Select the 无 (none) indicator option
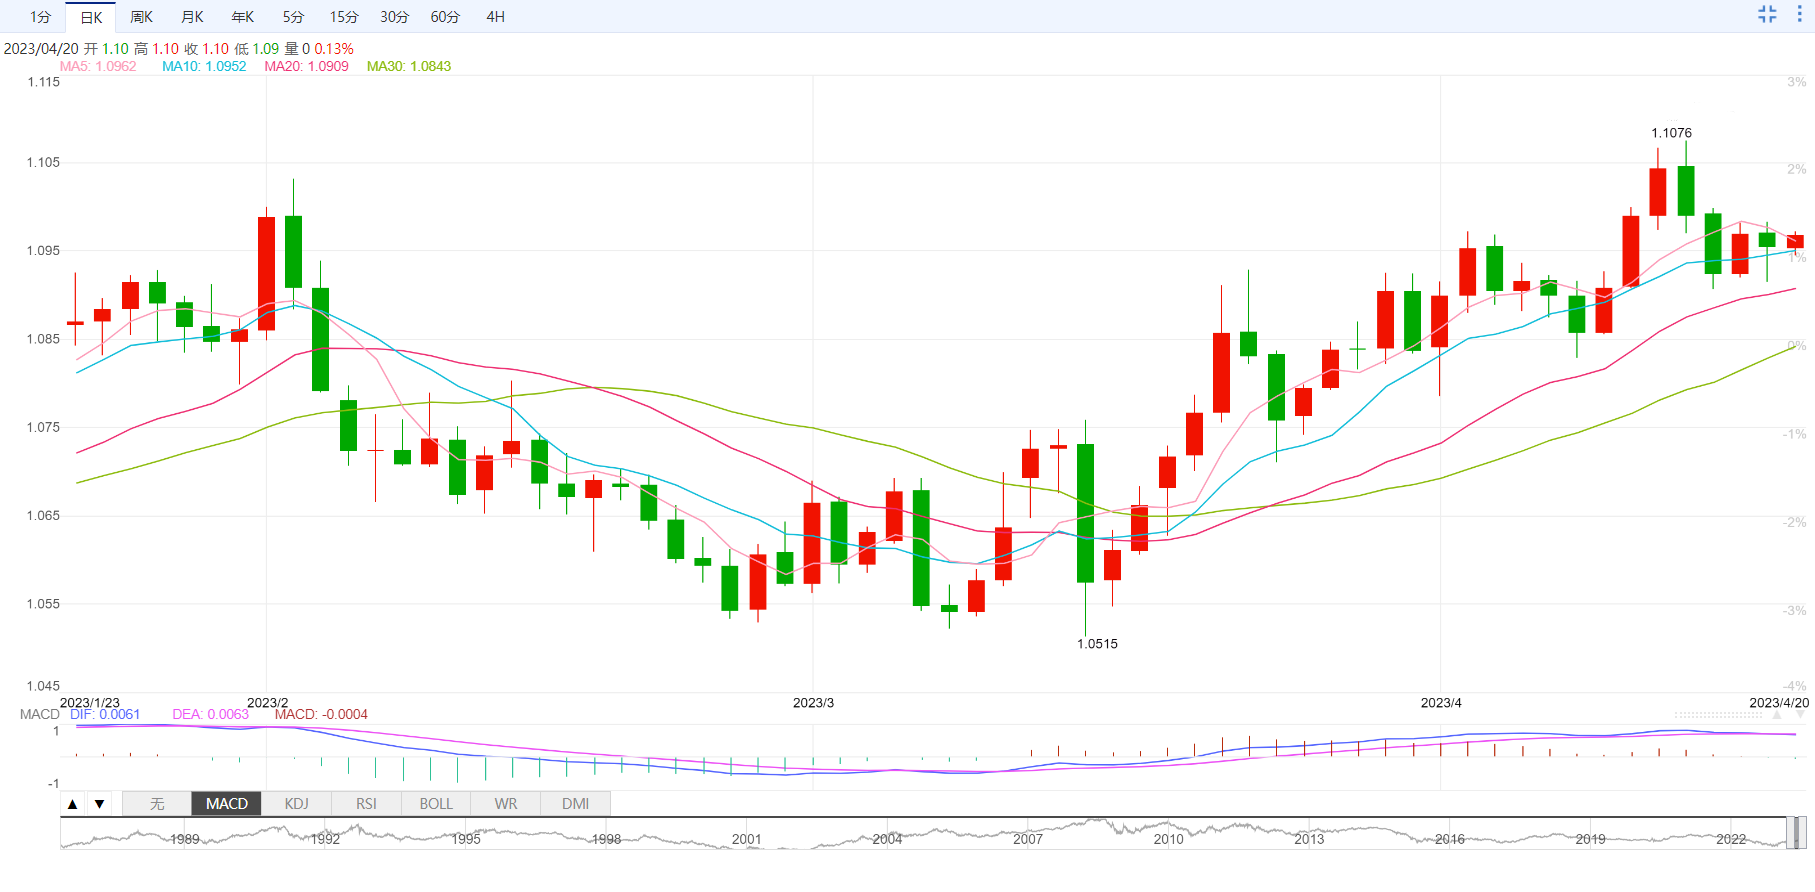 pos(157,804)
